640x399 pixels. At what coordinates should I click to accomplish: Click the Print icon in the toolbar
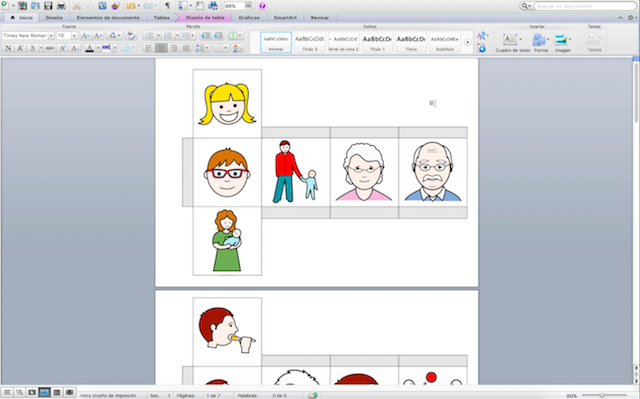pos(61,6)
